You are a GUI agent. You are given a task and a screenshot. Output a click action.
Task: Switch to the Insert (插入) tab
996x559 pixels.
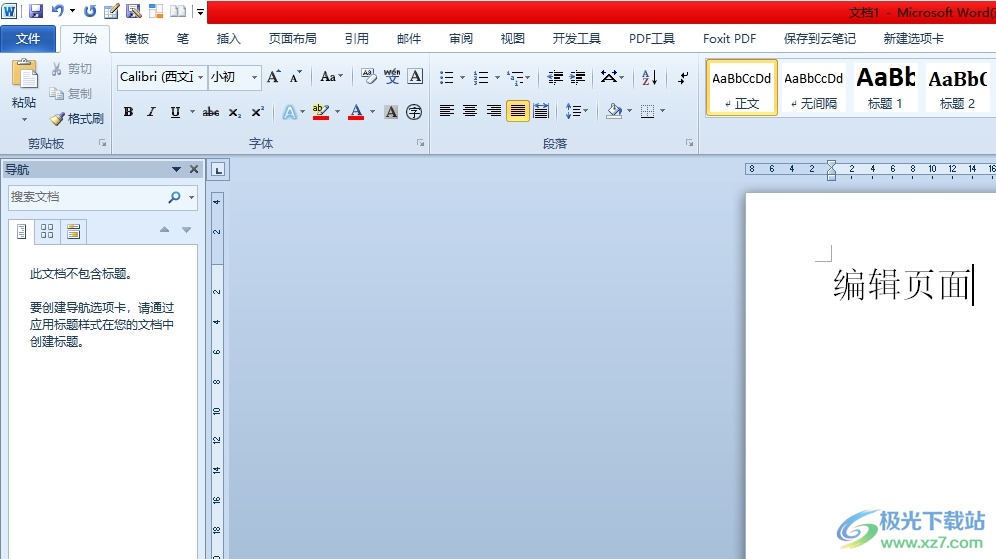[x=228, y=39]
